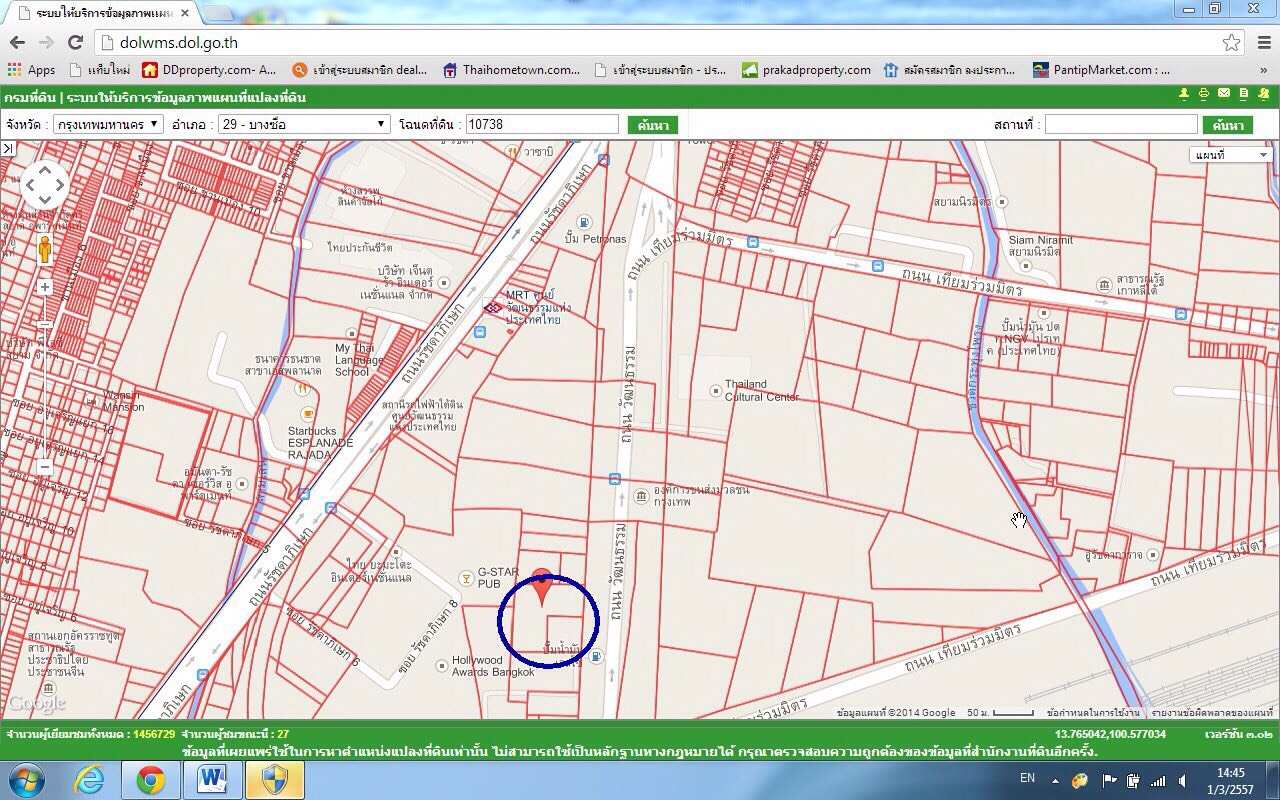
Task: Show hidden tray icons arrow
Action: pyautogui.click(x=1056, y=780)
